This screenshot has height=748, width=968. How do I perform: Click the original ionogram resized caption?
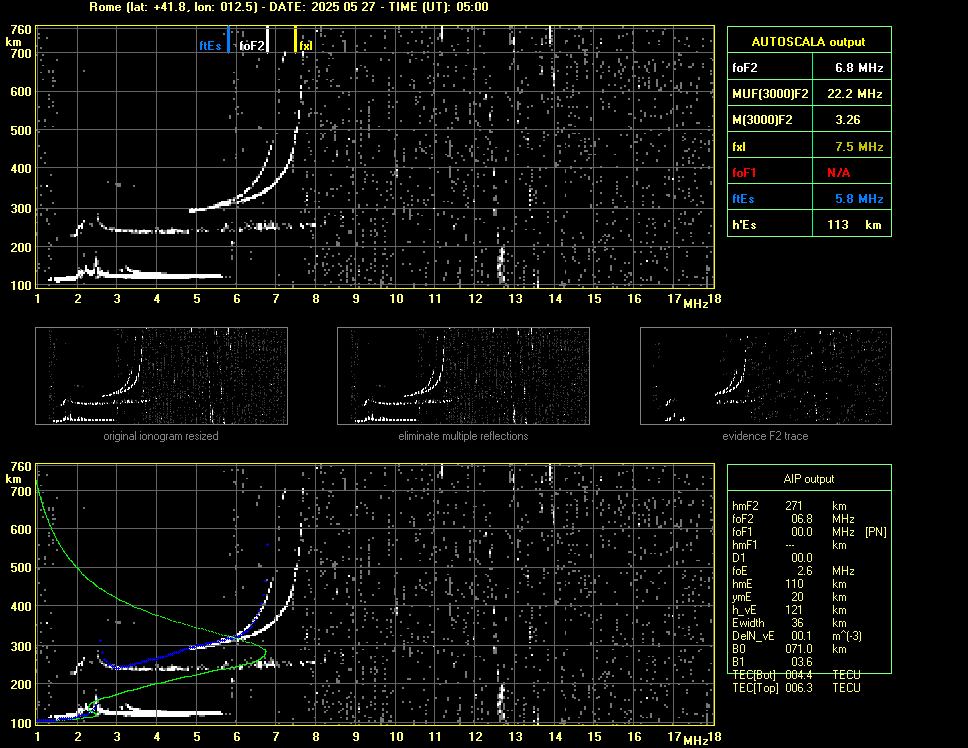pyautogui.click(x=161, y=436)
